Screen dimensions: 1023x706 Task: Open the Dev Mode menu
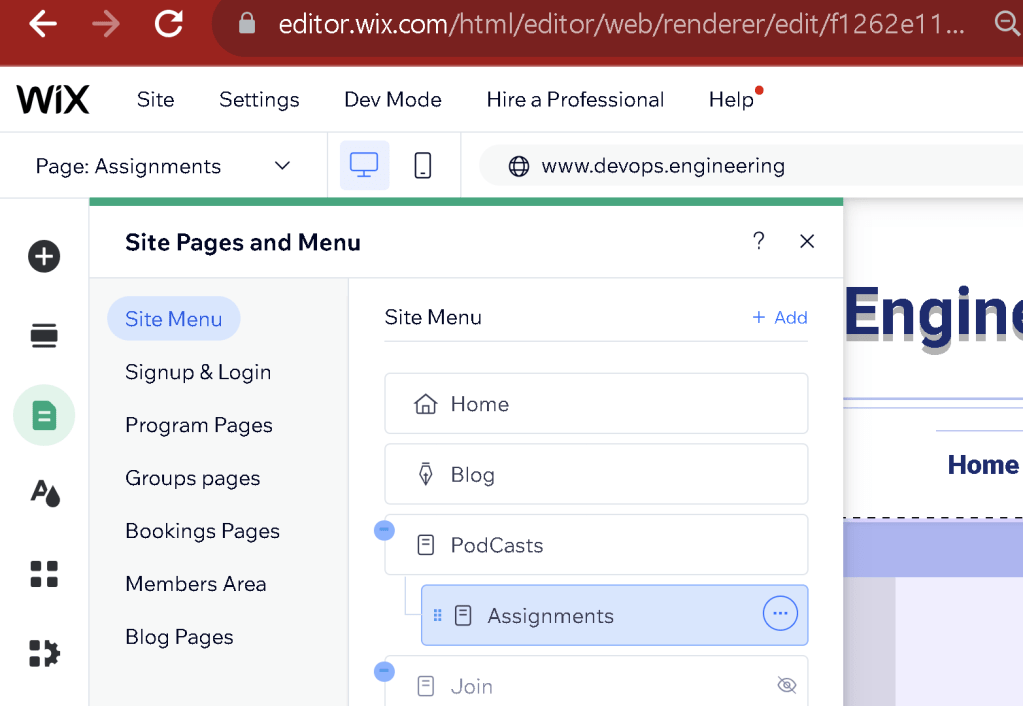(393, 99)
